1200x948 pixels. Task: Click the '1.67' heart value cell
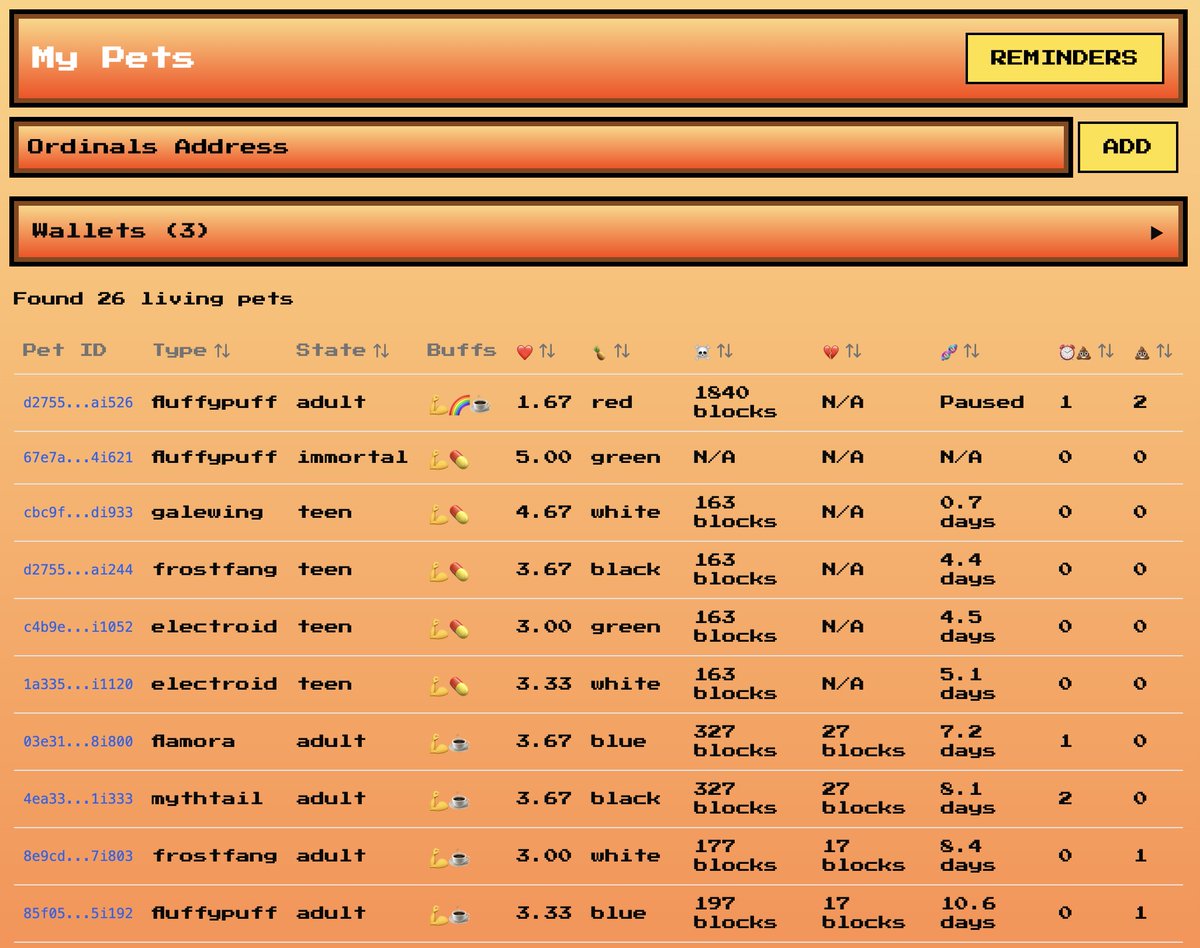[544, 403]
